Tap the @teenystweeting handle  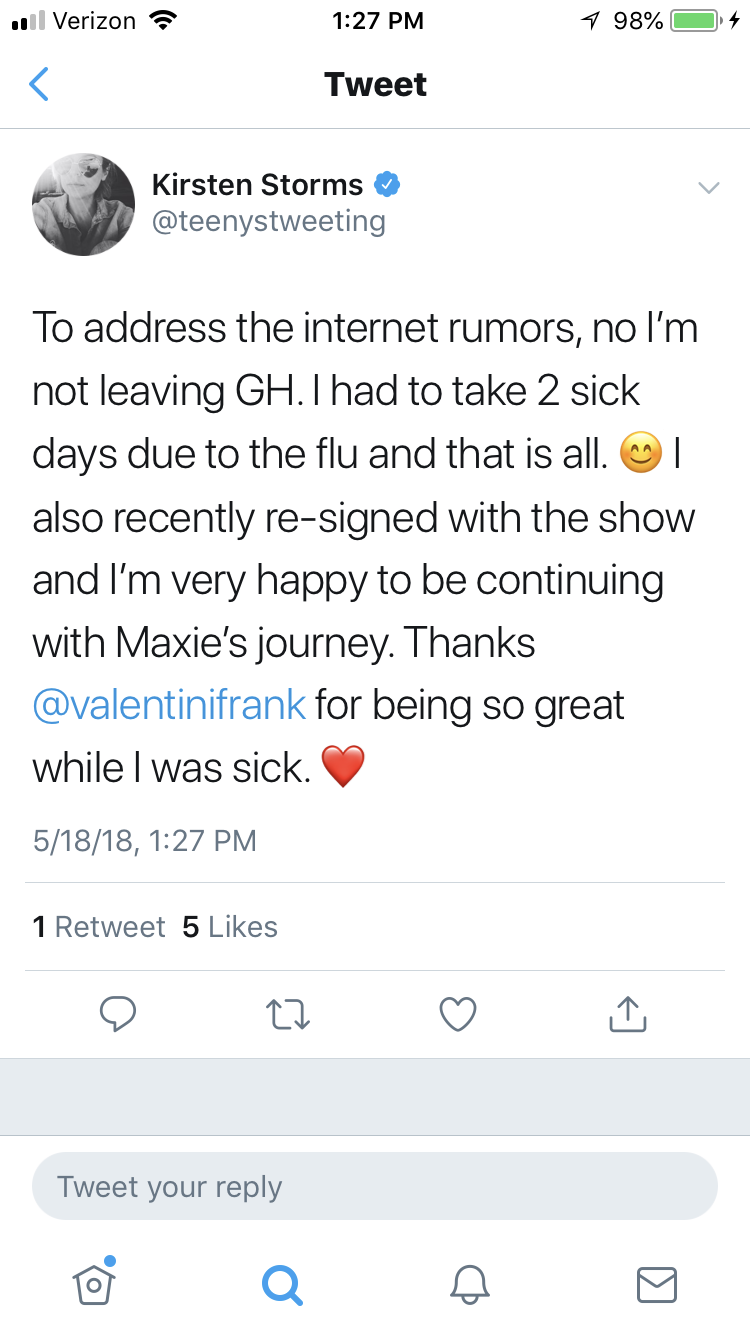[268, 220]
